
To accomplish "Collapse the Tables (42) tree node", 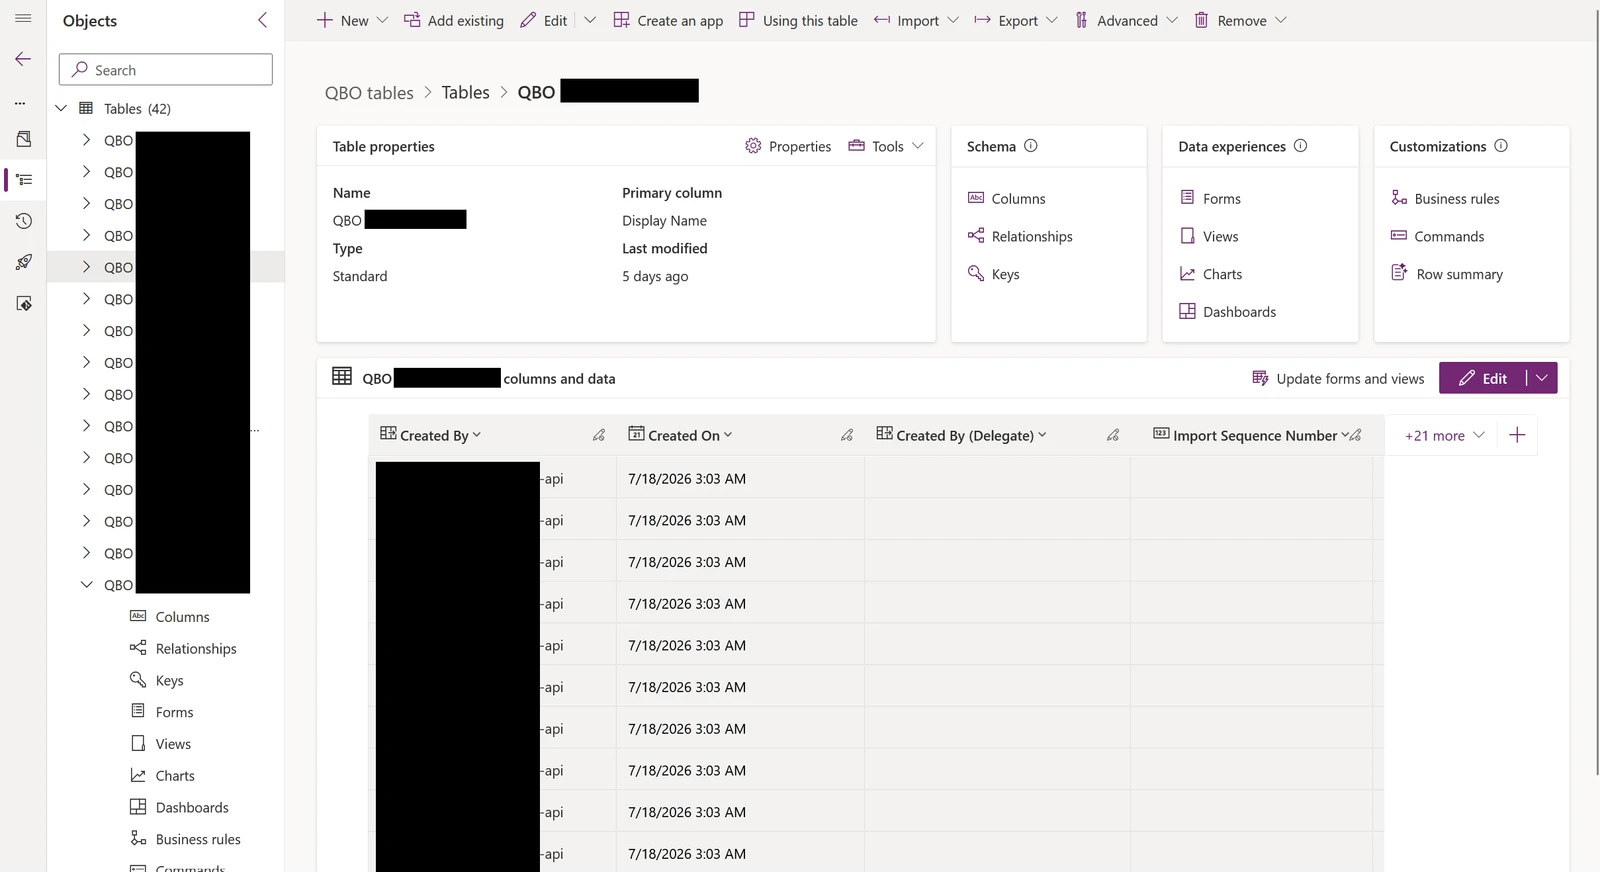I will (61, 108).
